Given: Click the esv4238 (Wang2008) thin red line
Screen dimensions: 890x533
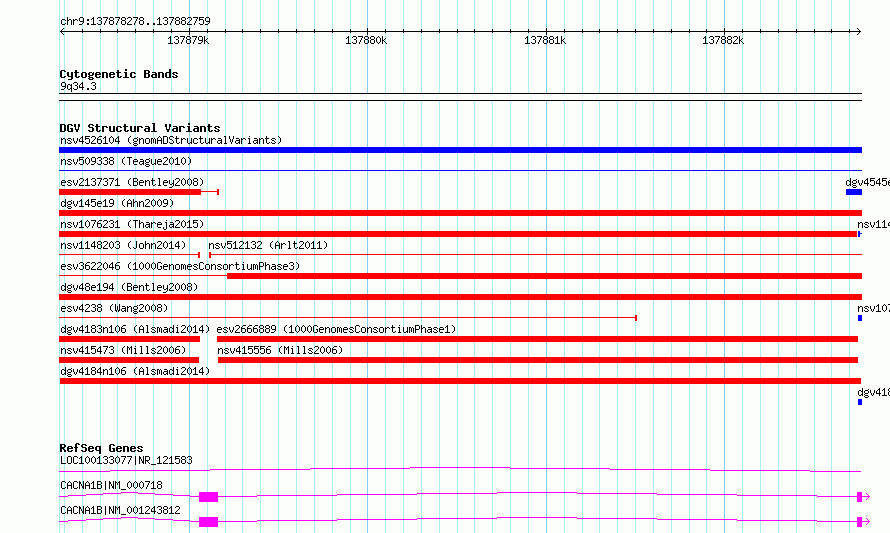Looking at the screenshot, I should [348, 318].
